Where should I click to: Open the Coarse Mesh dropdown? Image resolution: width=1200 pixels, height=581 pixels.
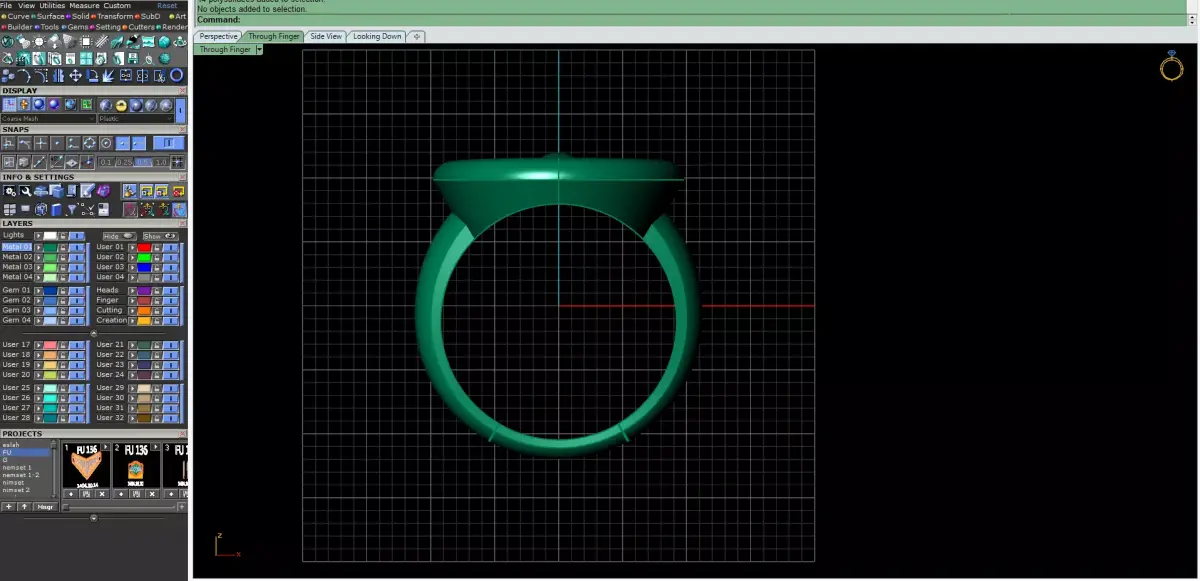coord(48,118)
